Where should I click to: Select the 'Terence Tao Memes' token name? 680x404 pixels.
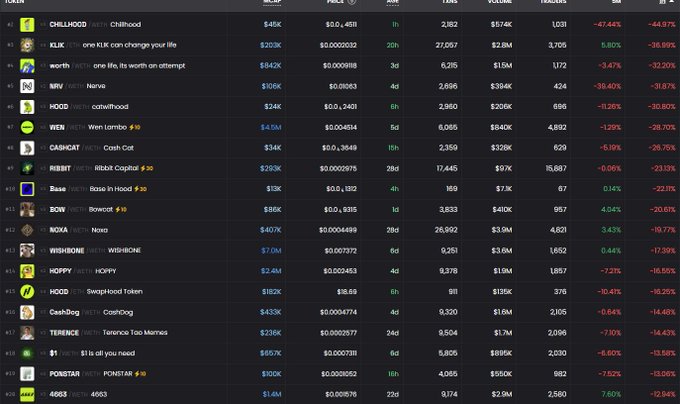coord(135,332)
